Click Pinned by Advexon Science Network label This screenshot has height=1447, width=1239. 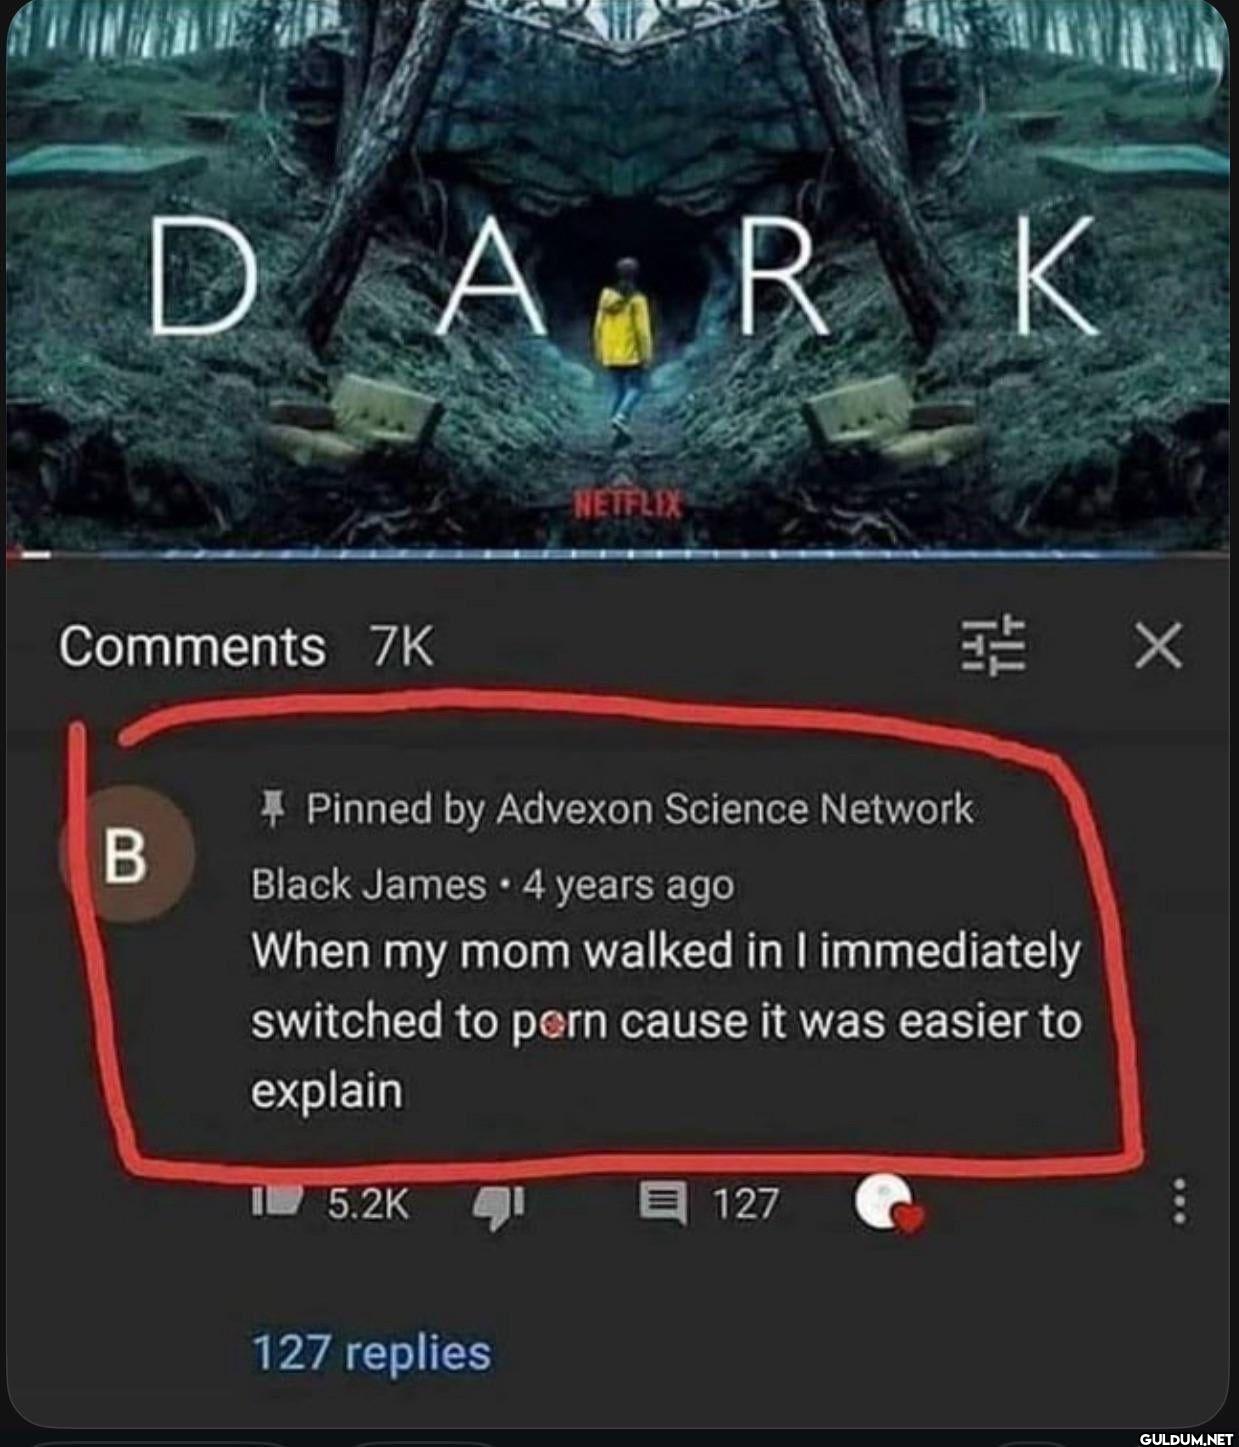(x=639, y=809)
